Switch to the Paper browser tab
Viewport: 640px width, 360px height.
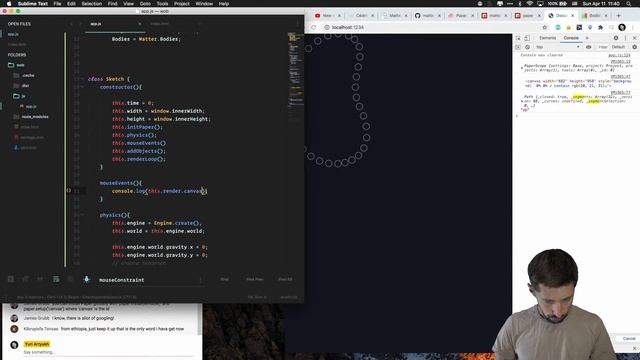pos(461,16)
